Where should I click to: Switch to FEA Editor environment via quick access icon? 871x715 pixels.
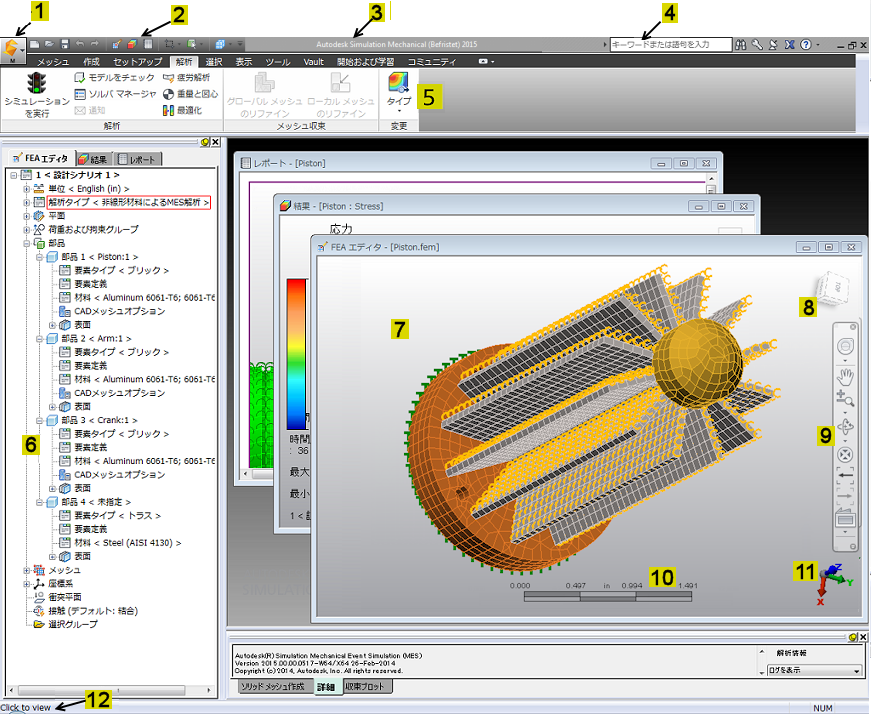(x=116, y=44)
